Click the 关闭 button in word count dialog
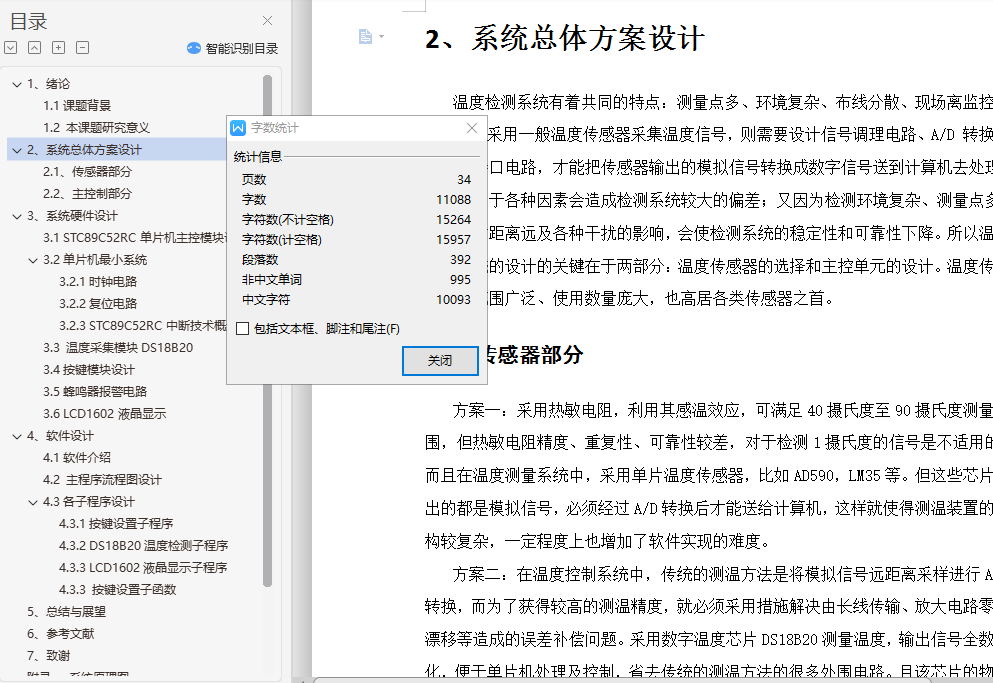This screenshot has width=993, height=683. pyautogui.click(x=440, y=361)
